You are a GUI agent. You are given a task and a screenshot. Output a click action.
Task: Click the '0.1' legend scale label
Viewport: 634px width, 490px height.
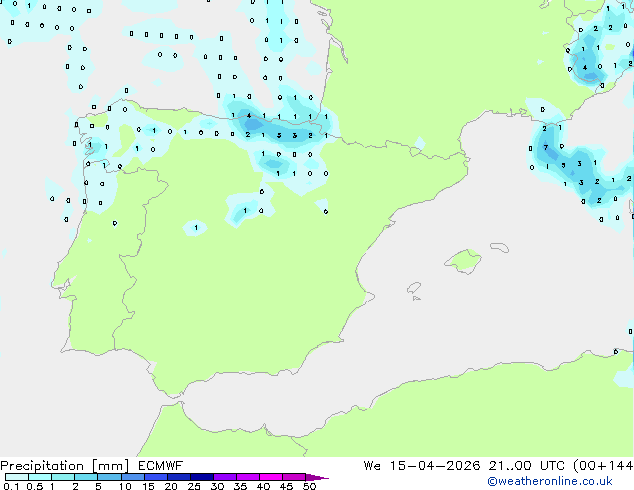11,486
